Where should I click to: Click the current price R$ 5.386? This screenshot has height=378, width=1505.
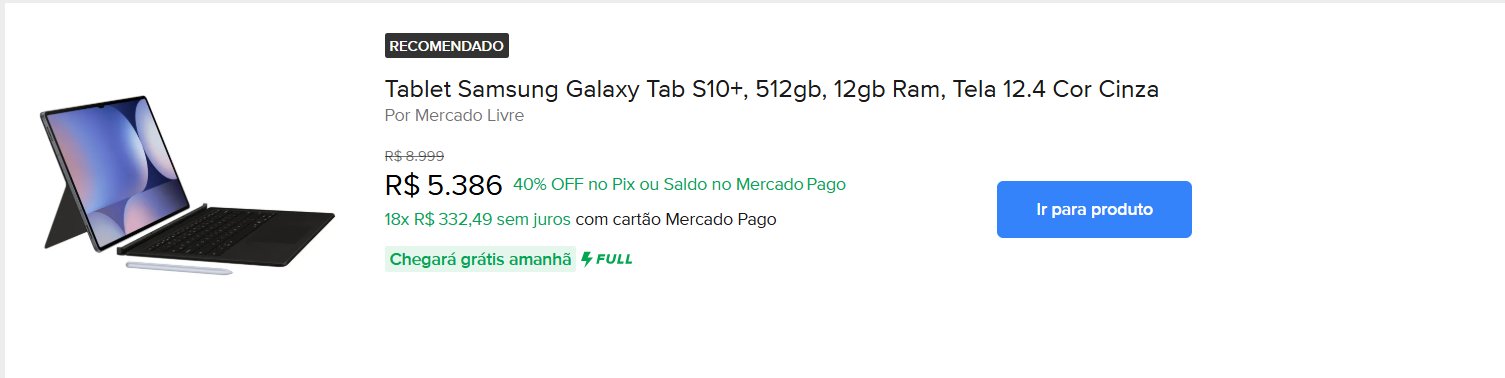pos(443,186)
